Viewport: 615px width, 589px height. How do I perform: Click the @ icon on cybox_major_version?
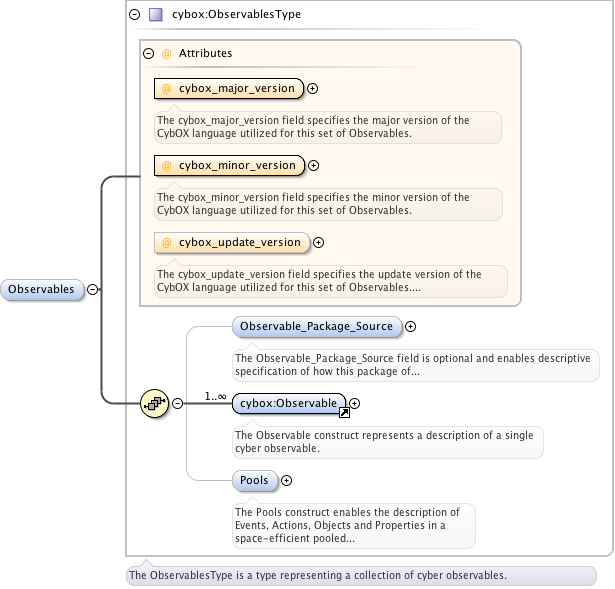click(167, 88)
